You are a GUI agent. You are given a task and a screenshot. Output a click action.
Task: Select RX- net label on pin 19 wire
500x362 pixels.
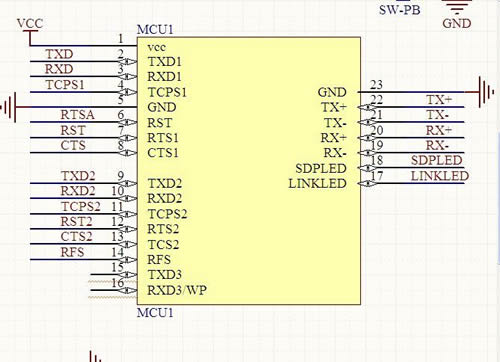click(437, 145)
